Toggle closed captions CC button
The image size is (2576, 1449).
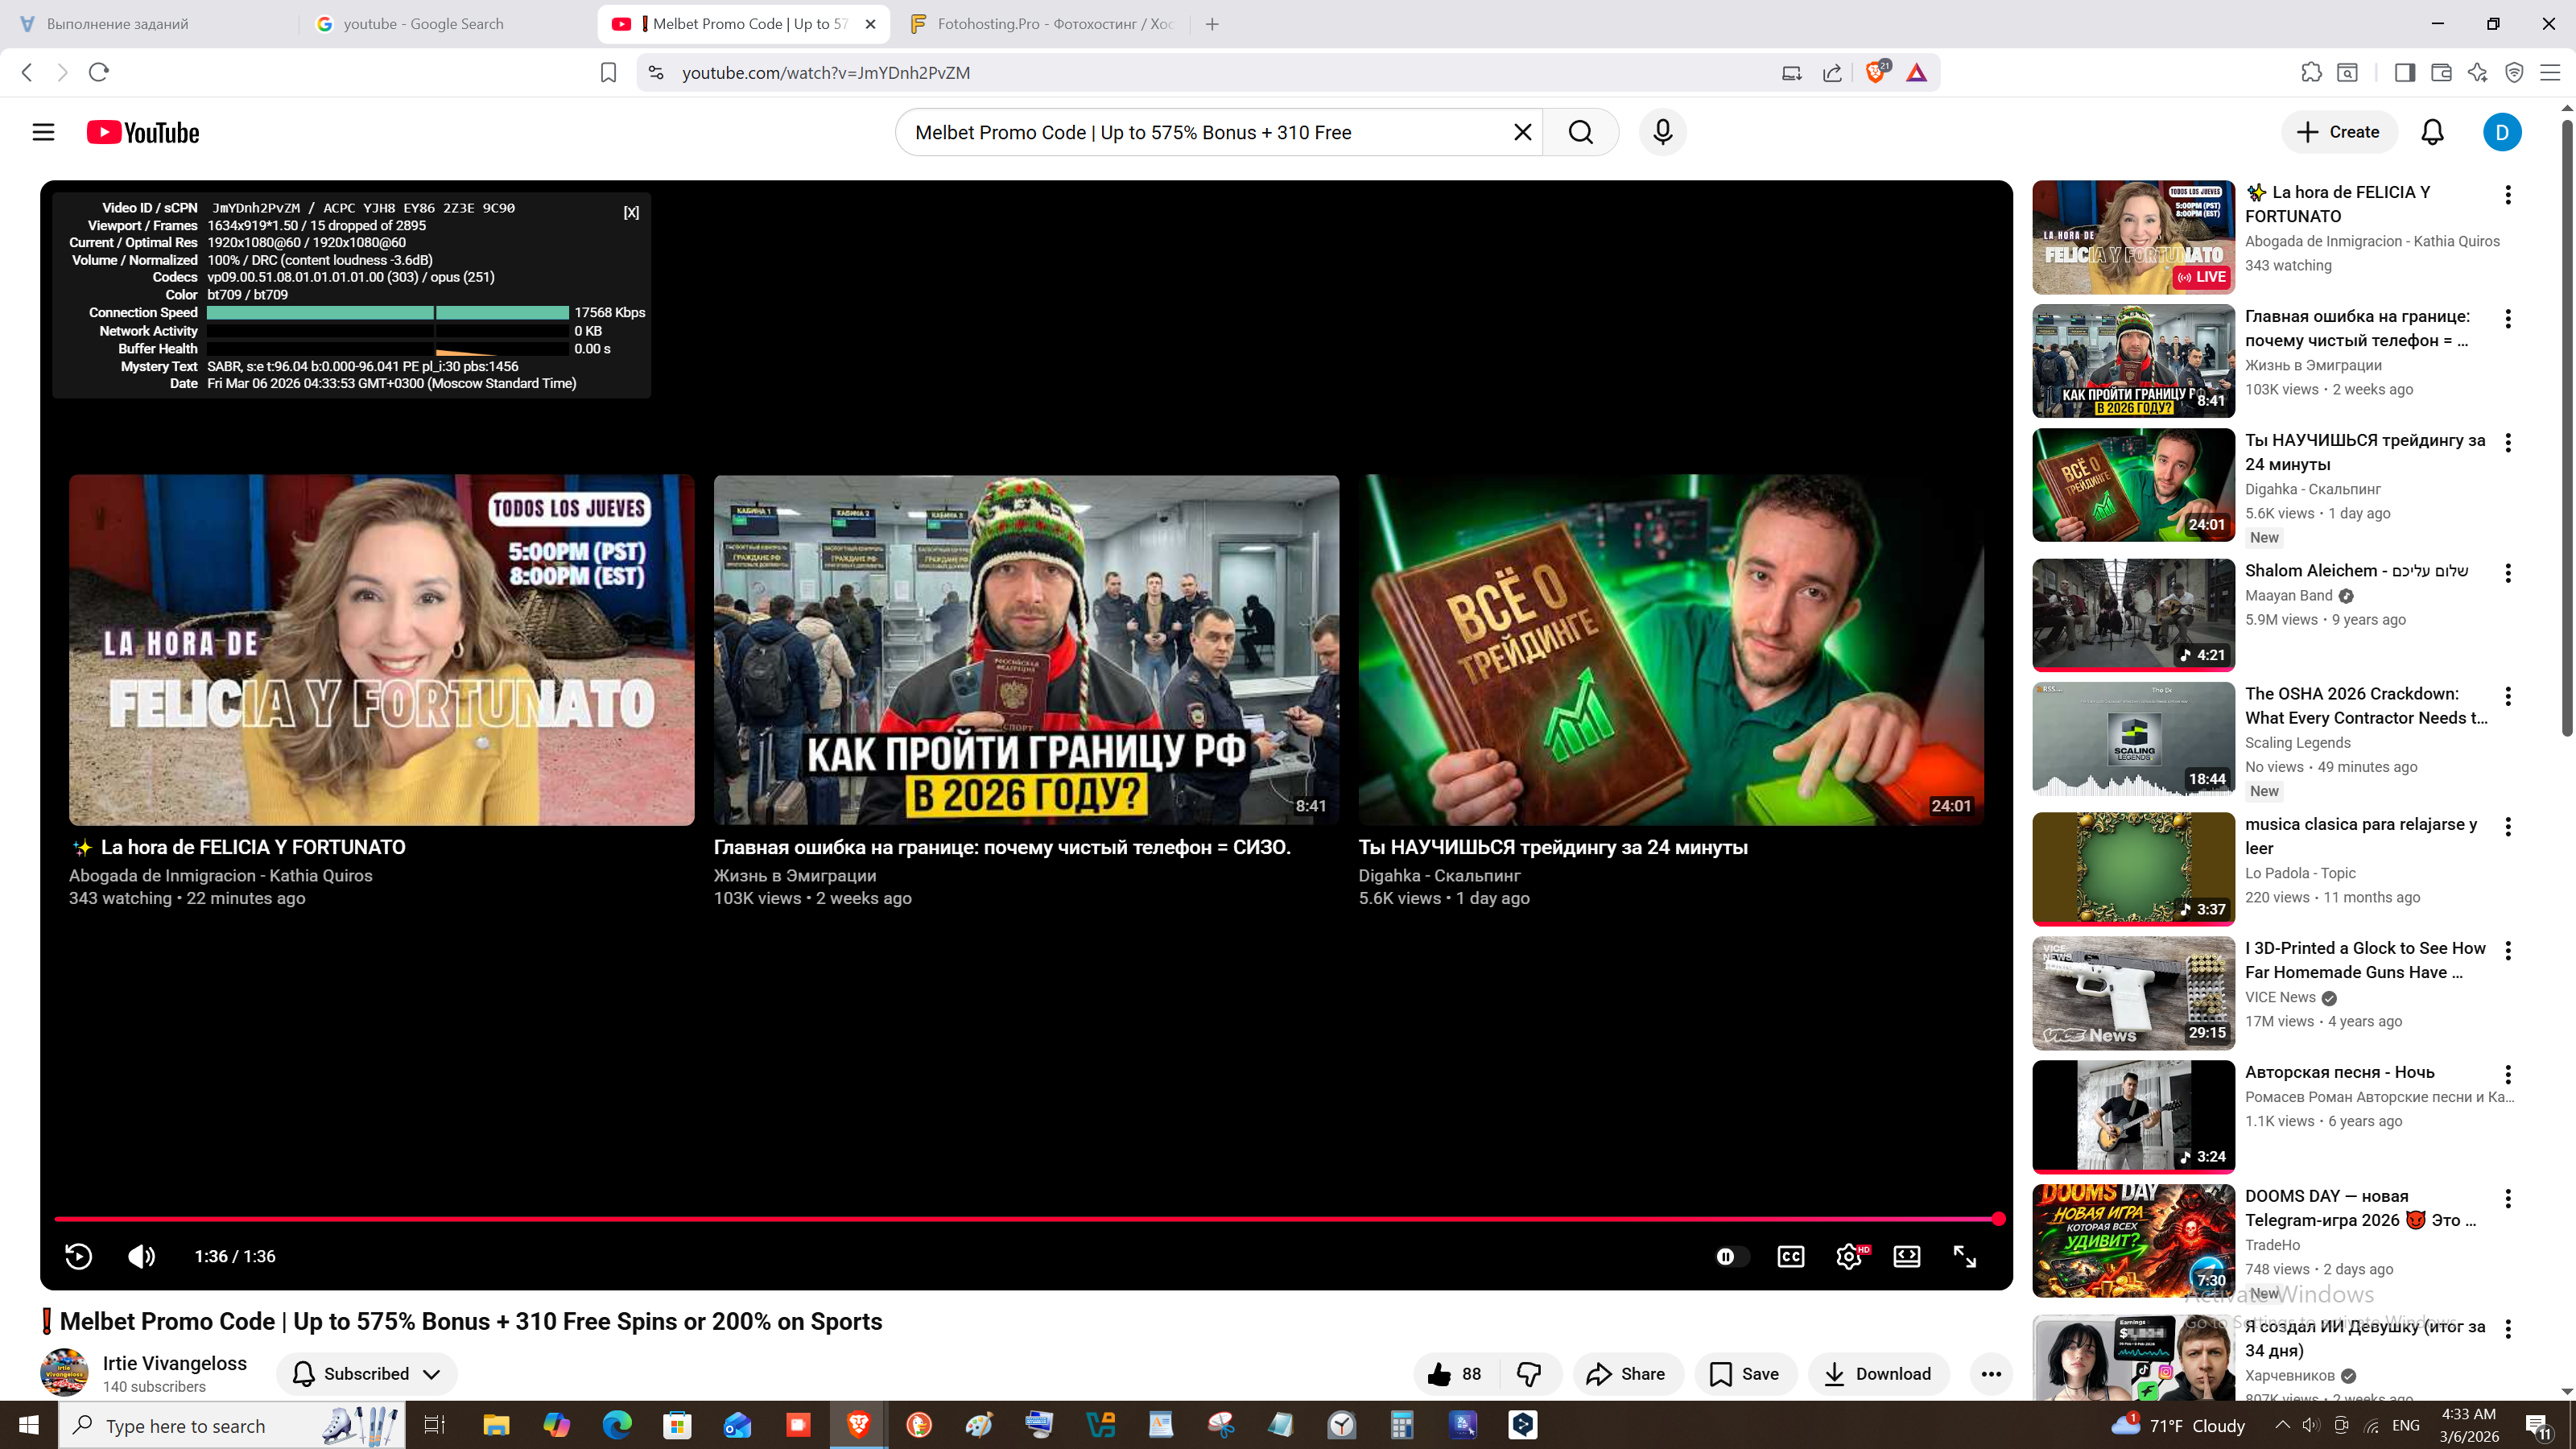(x=1790, y=1256)
